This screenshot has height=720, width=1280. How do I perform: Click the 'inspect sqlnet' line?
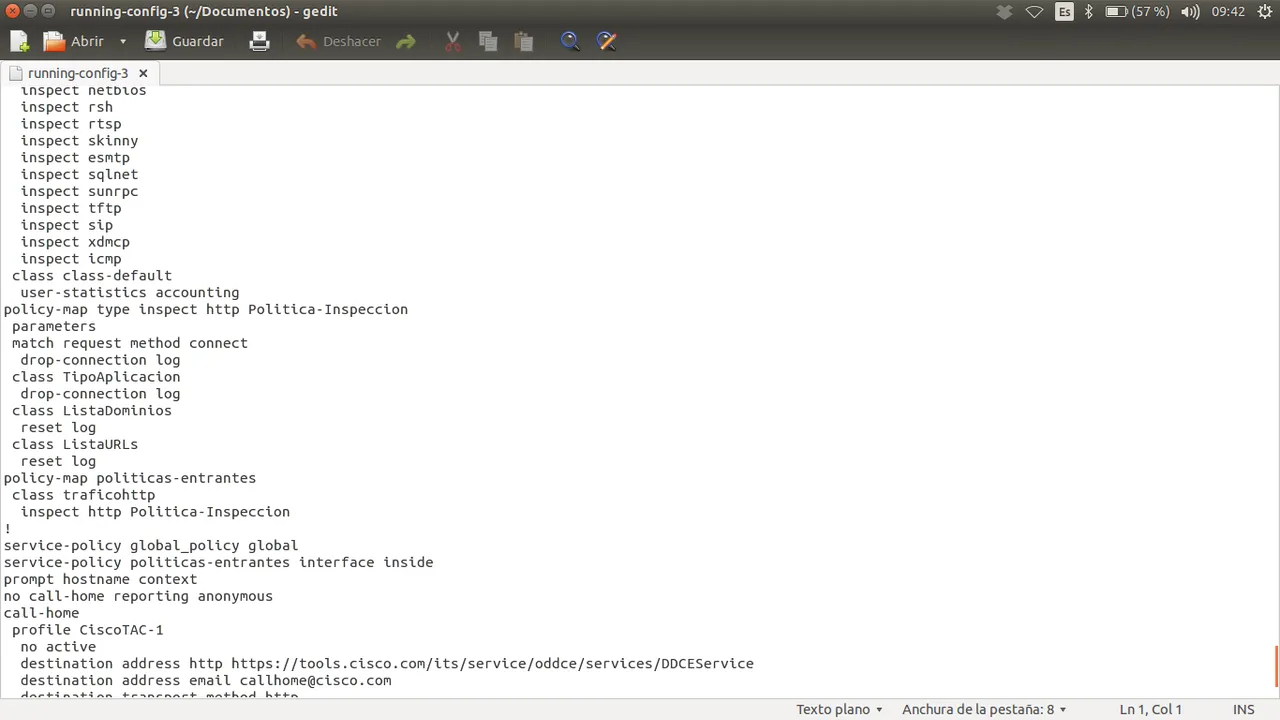pos(80,174)
